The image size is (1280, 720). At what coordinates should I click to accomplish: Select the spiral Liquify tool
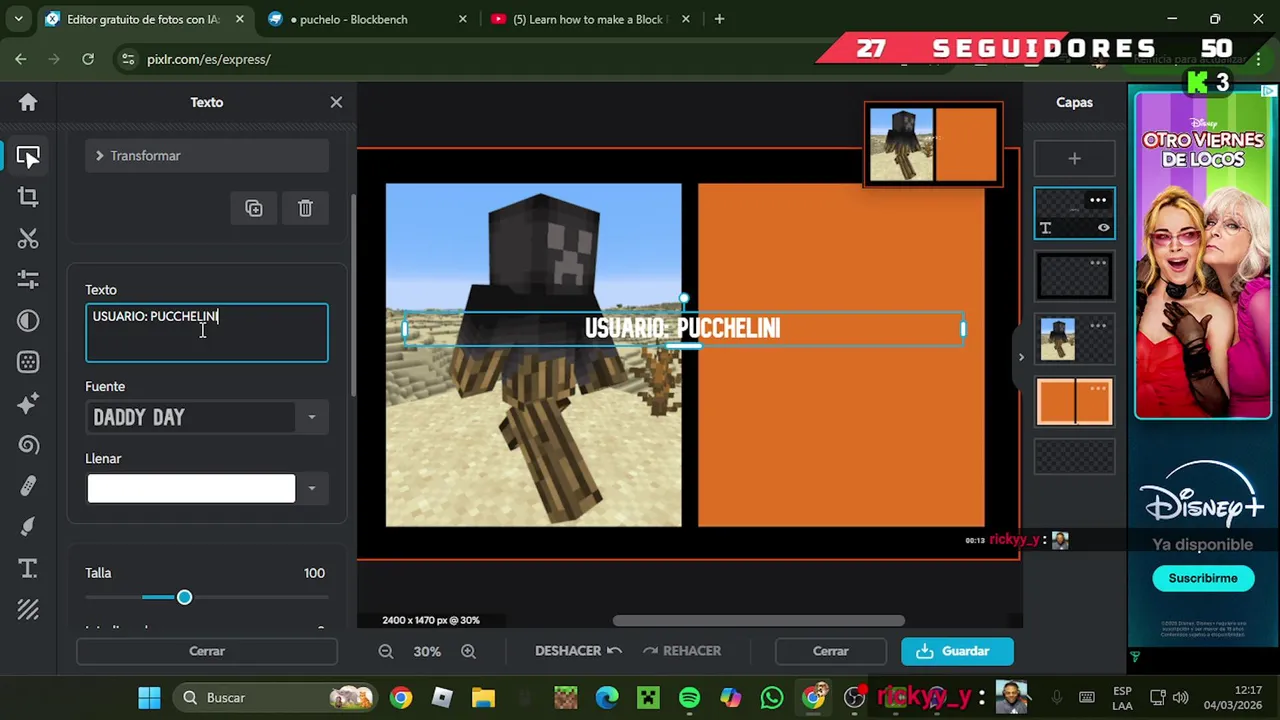pos(28,444)
